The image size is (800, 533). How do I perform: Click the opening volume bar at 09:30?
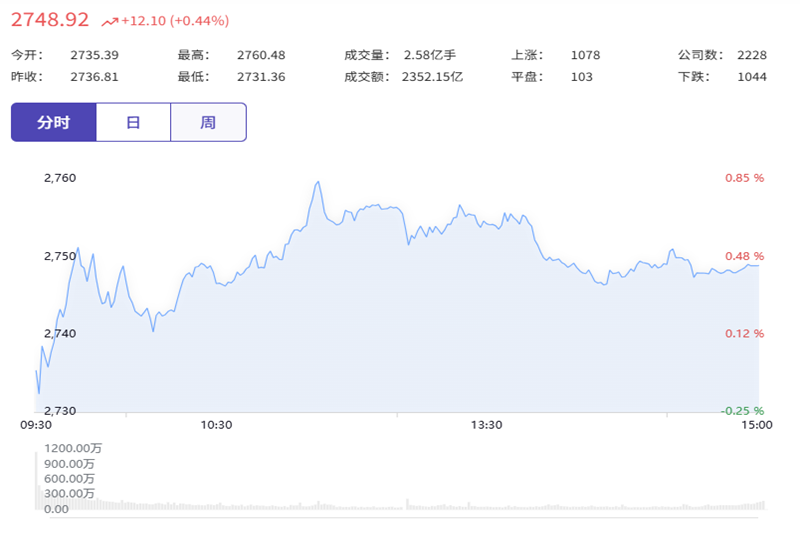point(37,481)
